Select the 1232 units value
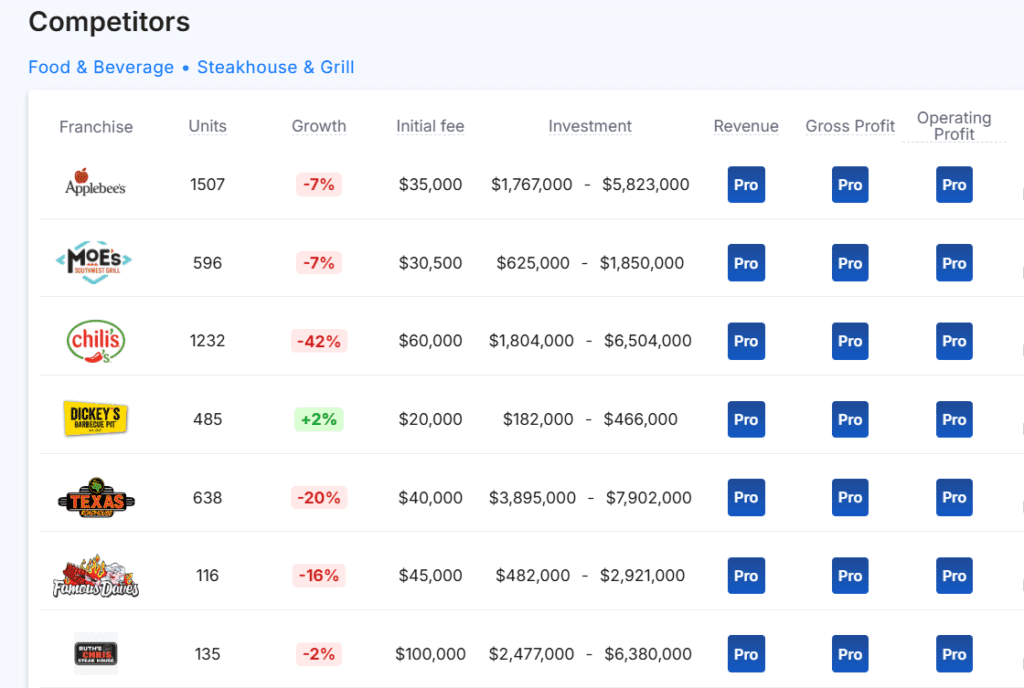The image size is (1024, 688). [x=208, y=341]
